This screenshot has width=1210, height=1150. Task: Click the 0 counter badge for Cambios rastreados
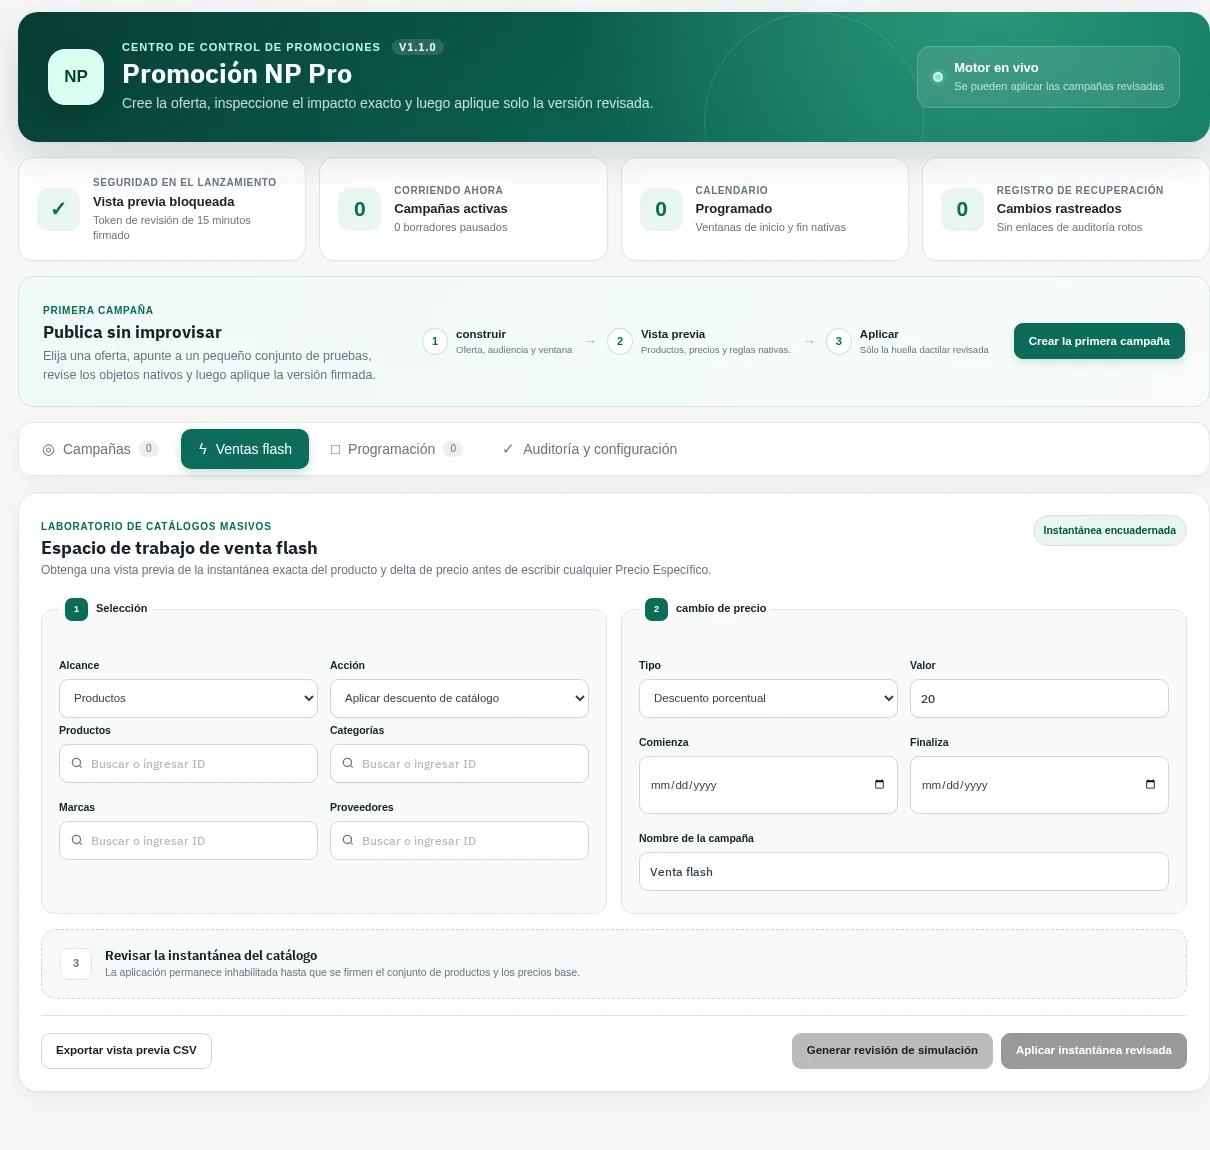pyautogui.click(x=962, y=209)
